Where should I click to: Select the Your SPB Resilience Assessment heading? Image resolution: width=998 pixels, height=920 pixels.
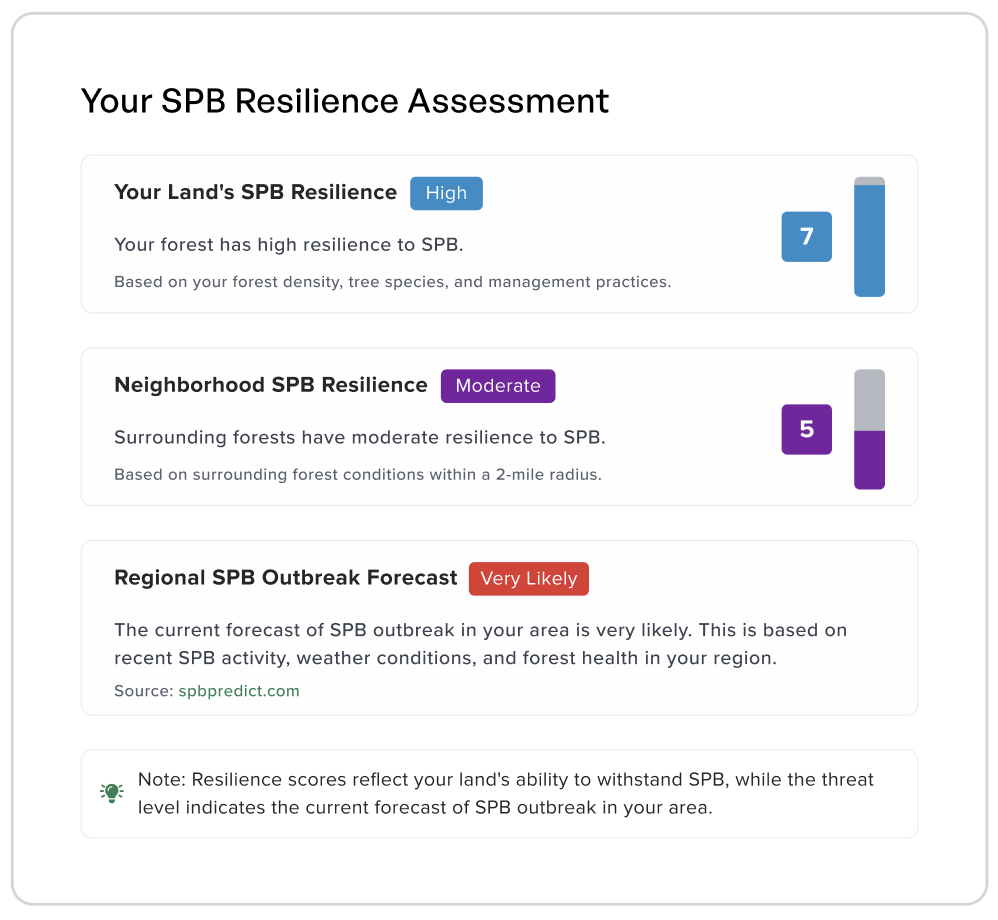[345, 101]
